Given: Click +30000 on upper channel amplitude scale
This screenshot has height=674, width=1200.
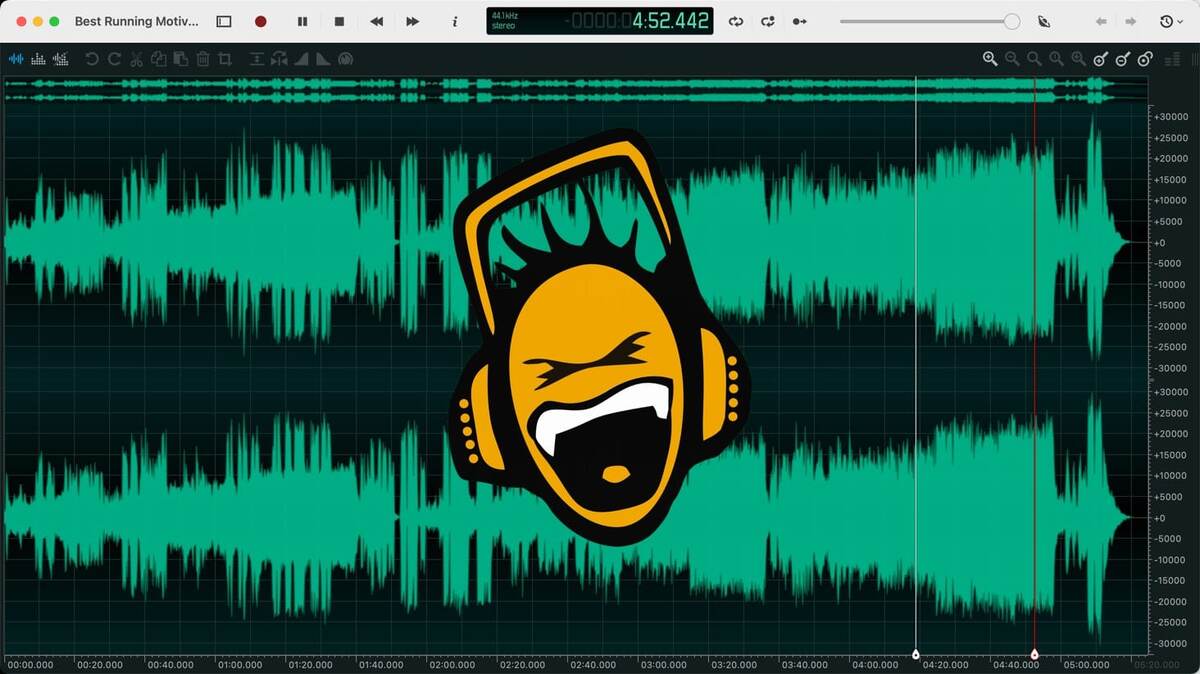Looking at the screenshot, I should click(x=1171, y=117).
